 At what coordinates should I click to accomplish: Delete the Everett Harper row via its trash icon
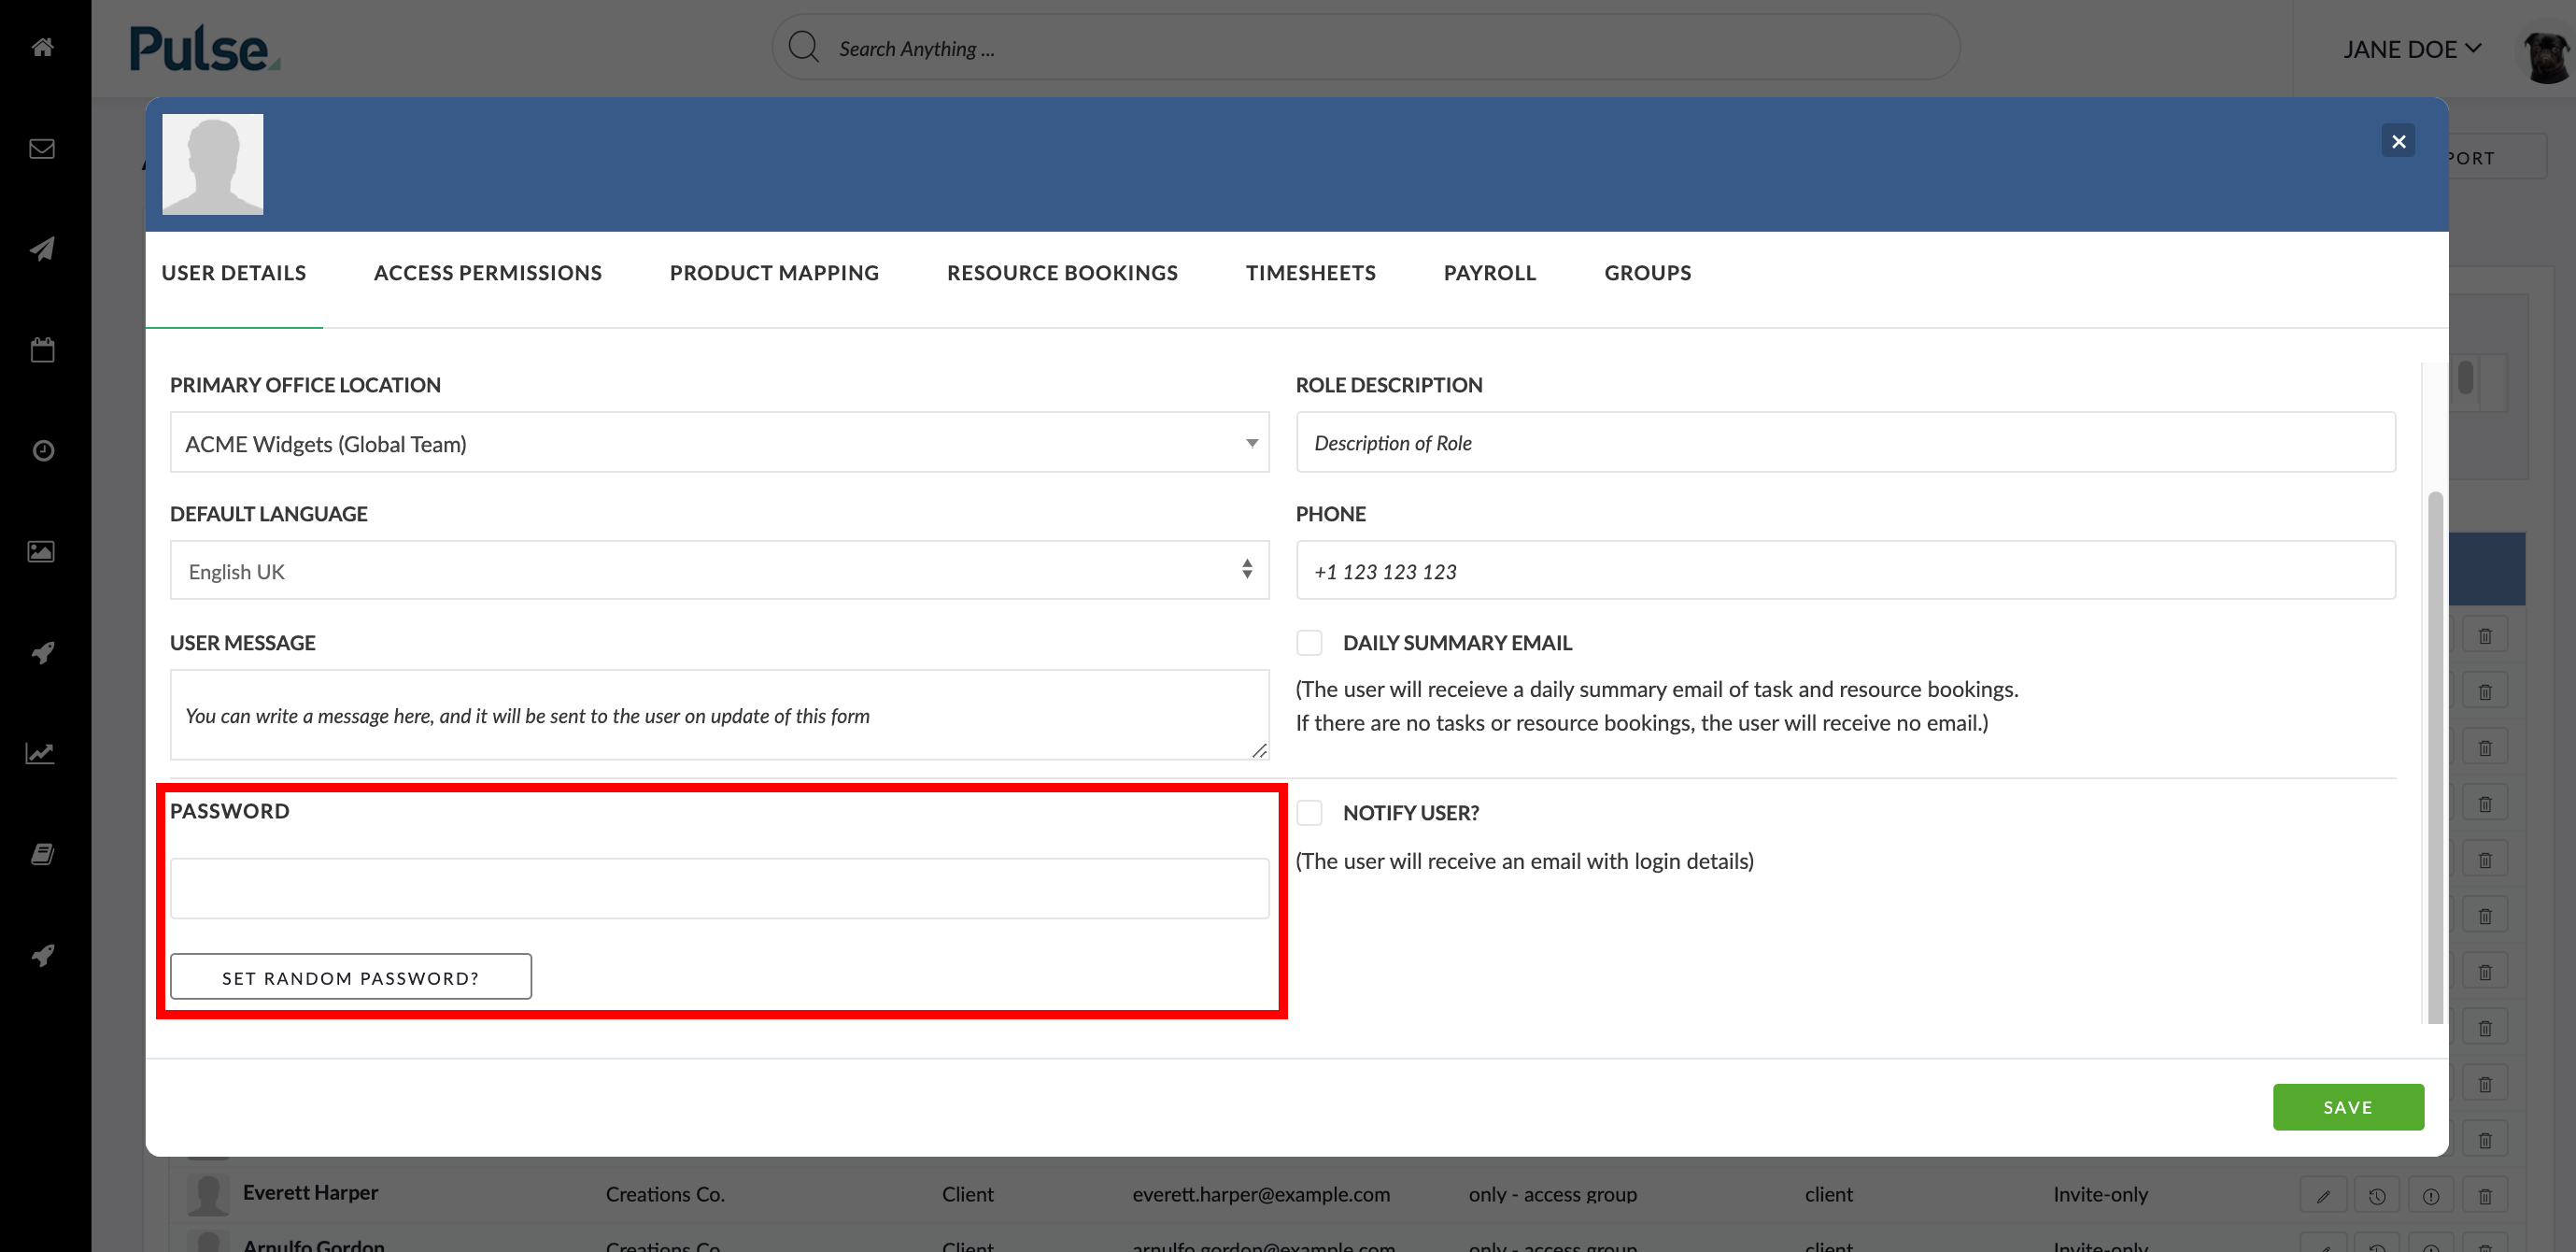(2485, 1196)
